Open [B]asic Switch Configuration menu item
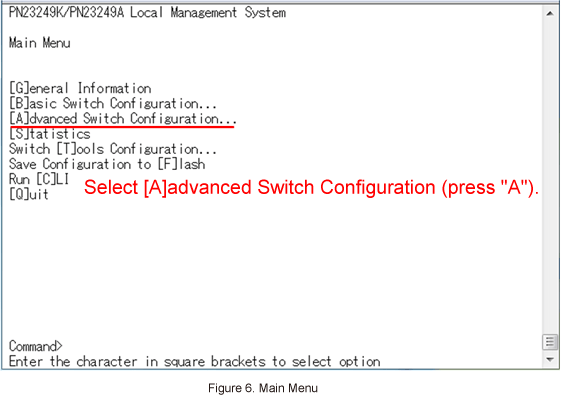The height and width of the screenshot is (410, 561). pyautogui.click(x=113, y=104)
